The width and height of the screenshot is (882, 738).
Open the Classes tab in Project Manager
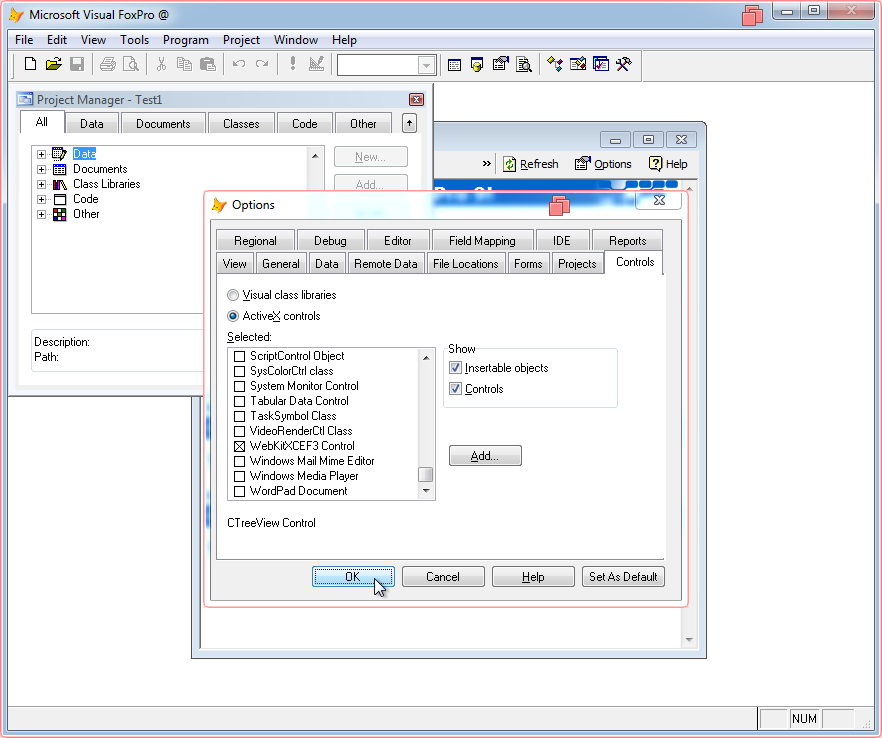241,124
